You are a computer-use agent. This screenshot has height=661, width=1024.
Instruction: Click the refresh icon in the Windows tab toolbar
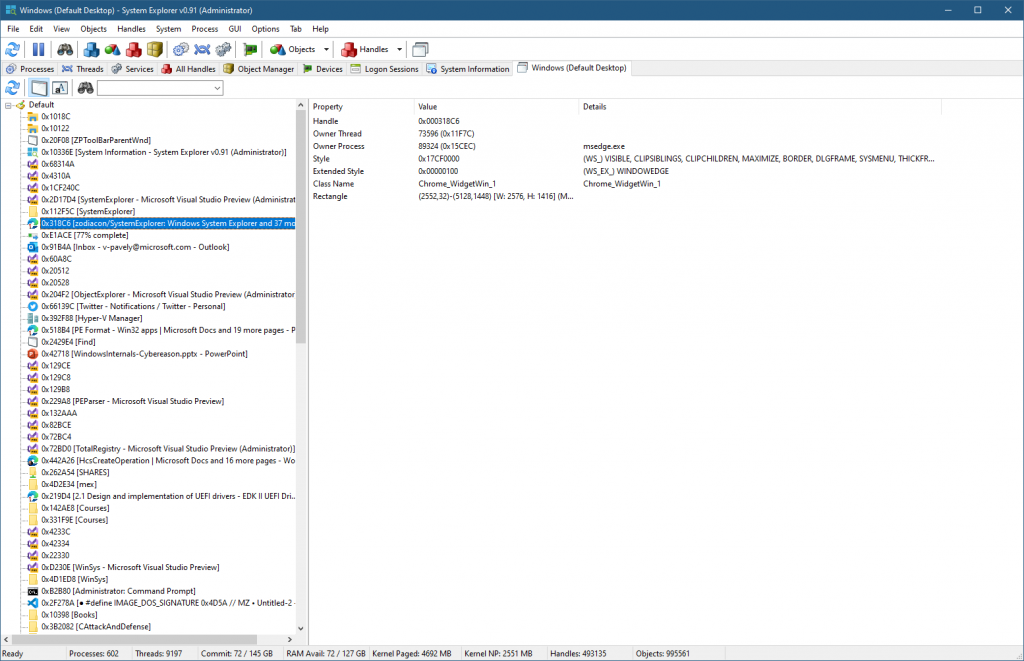[x=13, y=88]
